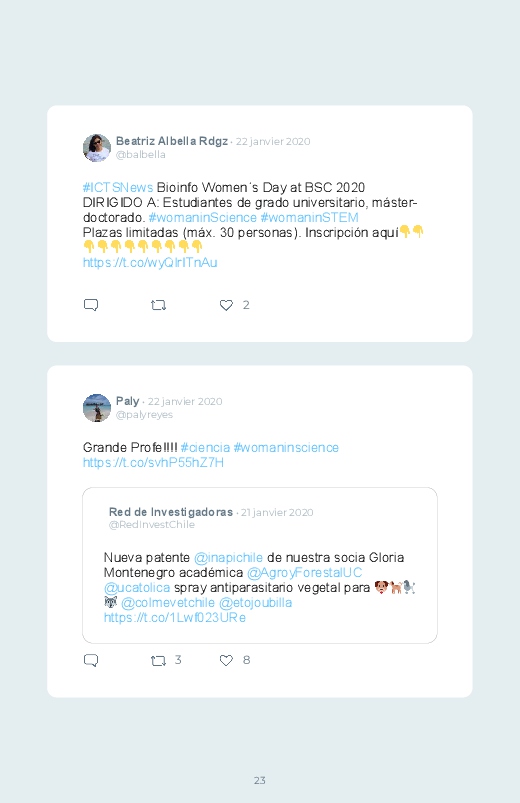Open #womaninscience hashtag in Paly's tweet

coord(286,448)
